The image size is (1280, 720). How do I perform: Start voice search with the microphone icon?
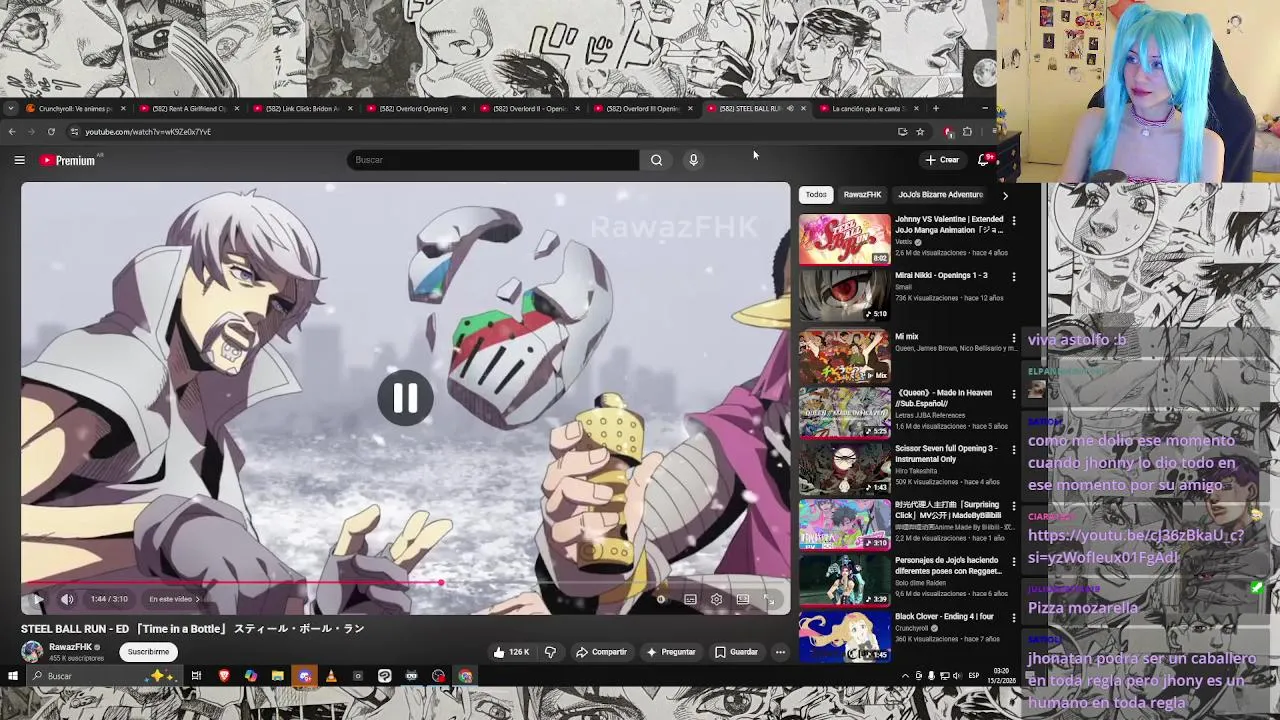693,160
